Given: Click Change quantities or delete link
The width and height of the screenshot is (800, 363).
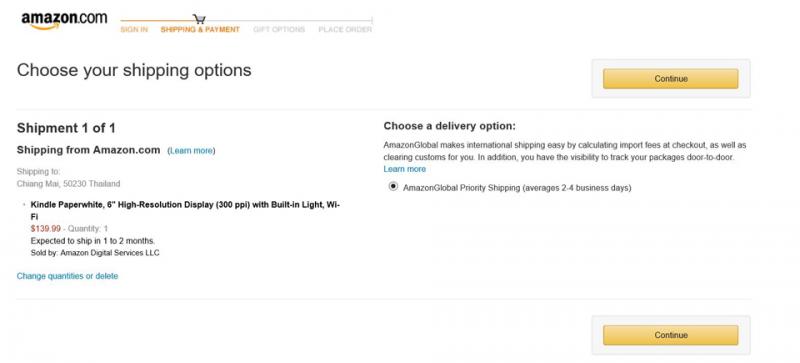Looking at the screenshot, I should click(67, 276).
